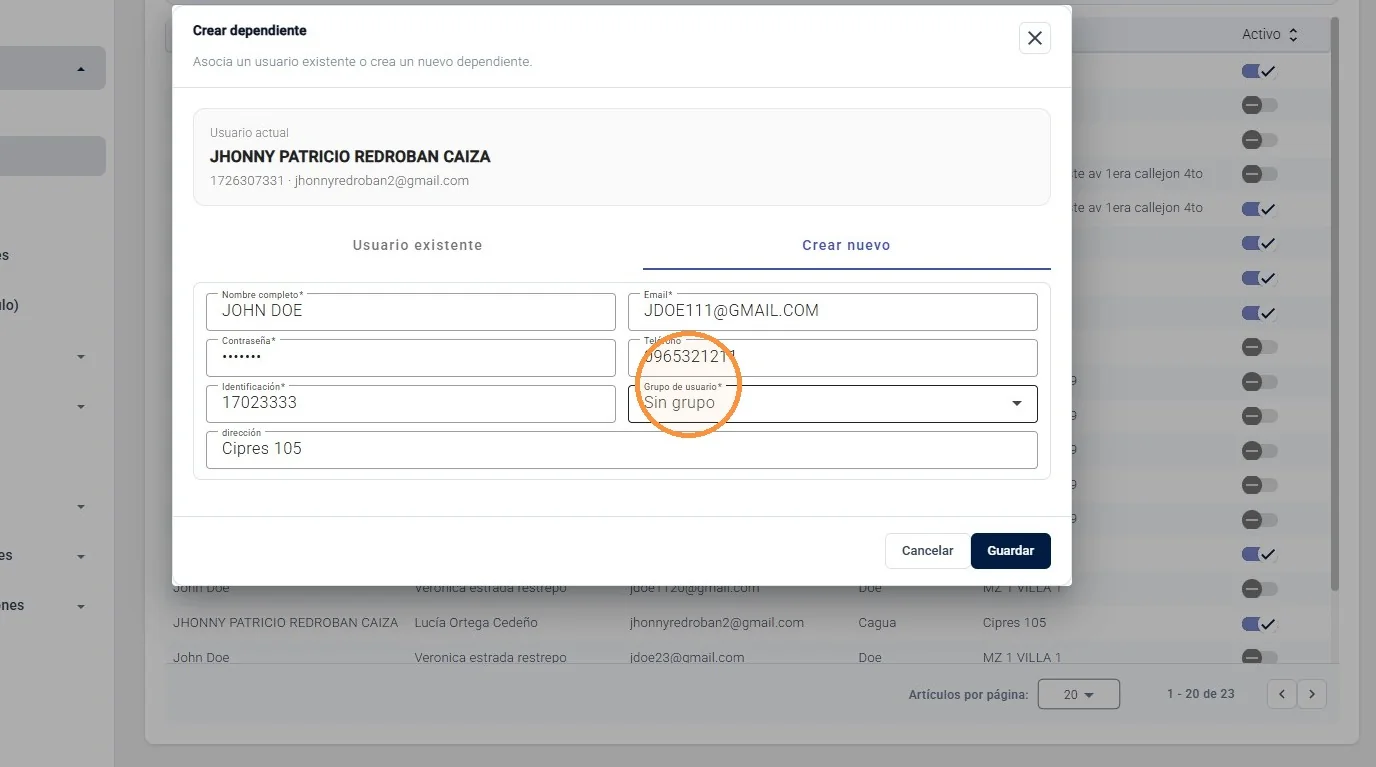
Task: Click into the Email input field
Action: point(833,312)
